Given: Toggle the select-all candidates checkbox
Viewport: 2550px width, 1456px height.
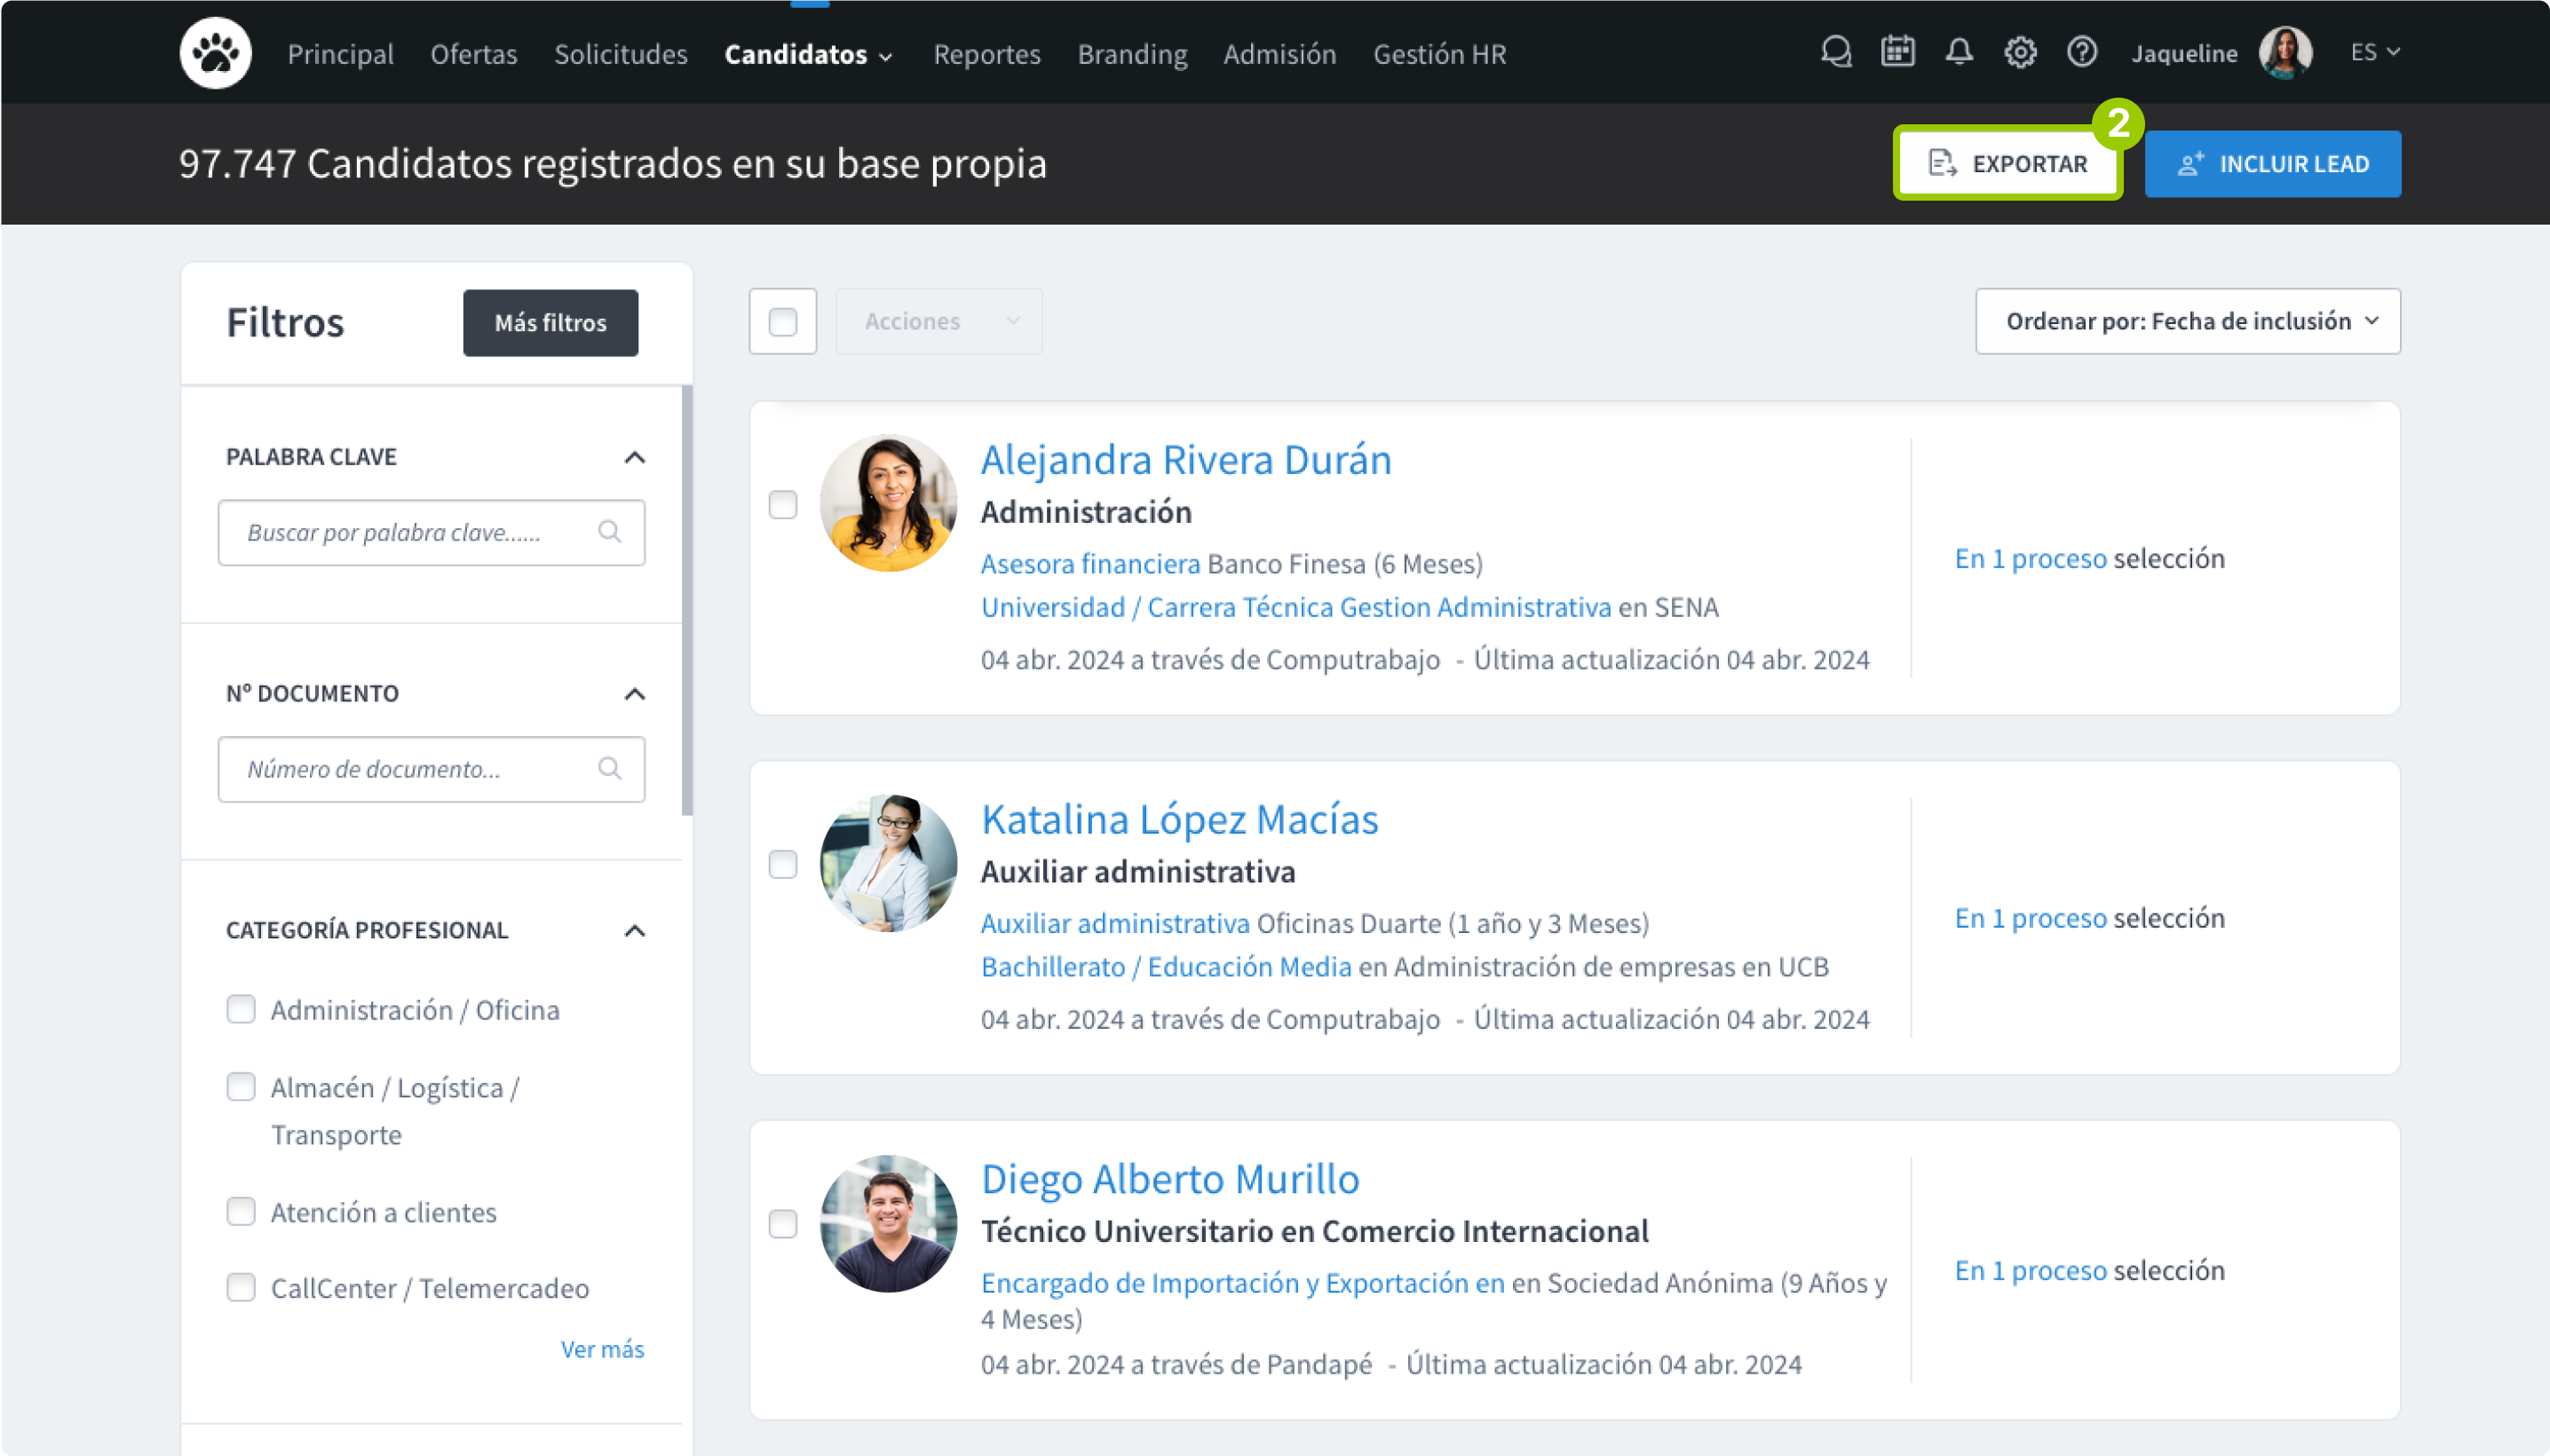Looking at the screenshot, I should pos(783,321).
